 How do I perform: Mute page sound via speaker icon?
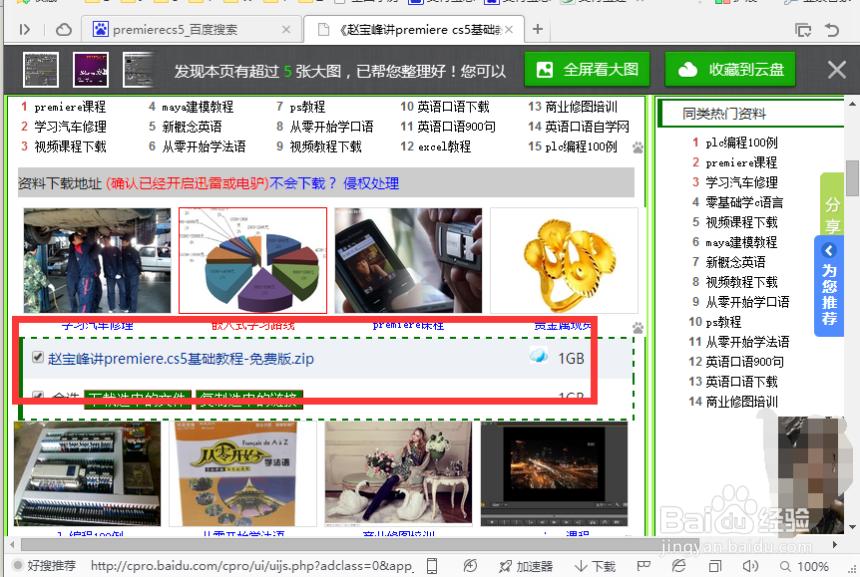click(x=750, y=565)
